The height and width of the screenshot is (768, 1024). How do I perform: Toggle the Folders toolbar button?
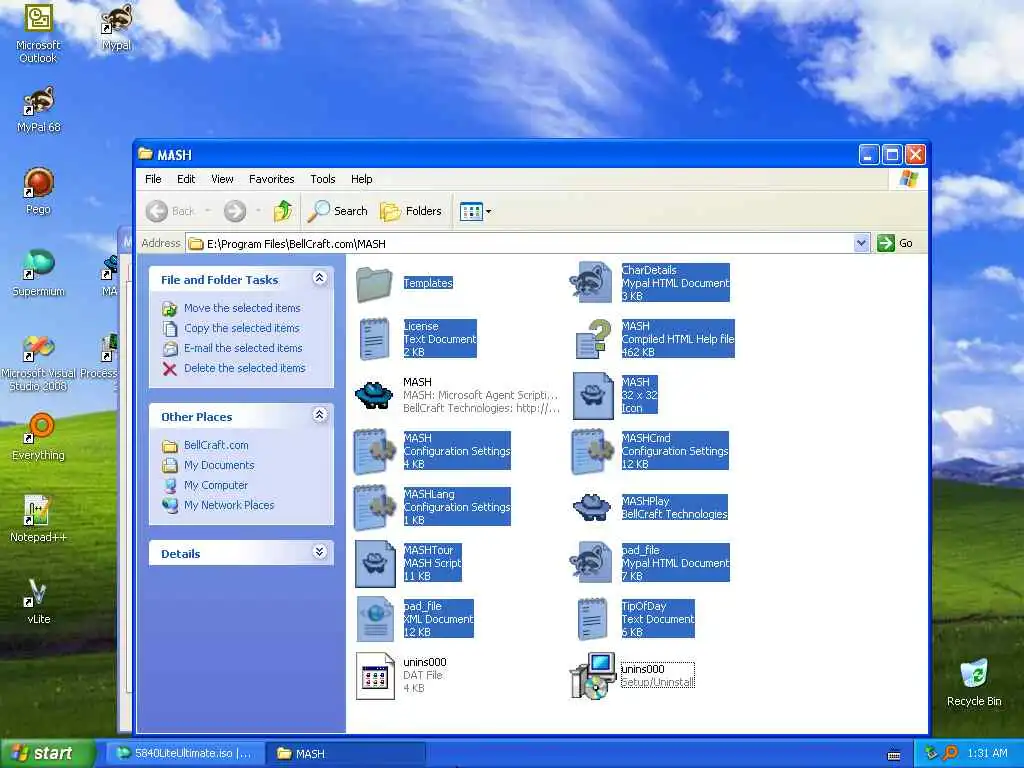tap(411, 211)
